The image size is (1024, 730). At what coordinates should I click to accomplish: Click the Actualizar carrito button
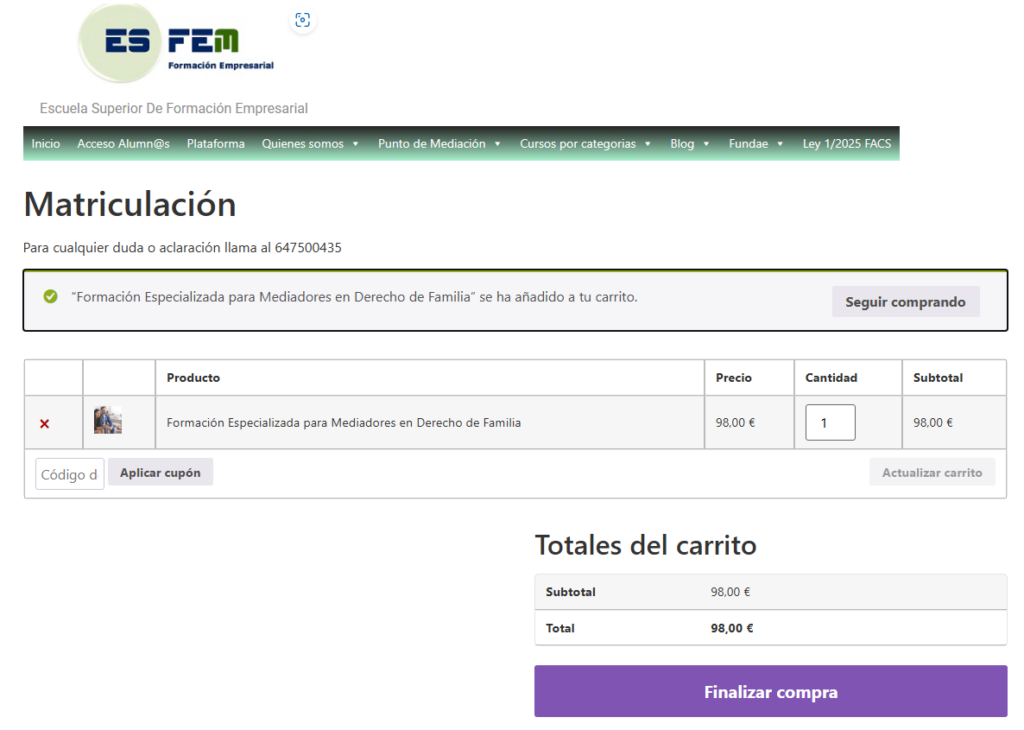932,473
